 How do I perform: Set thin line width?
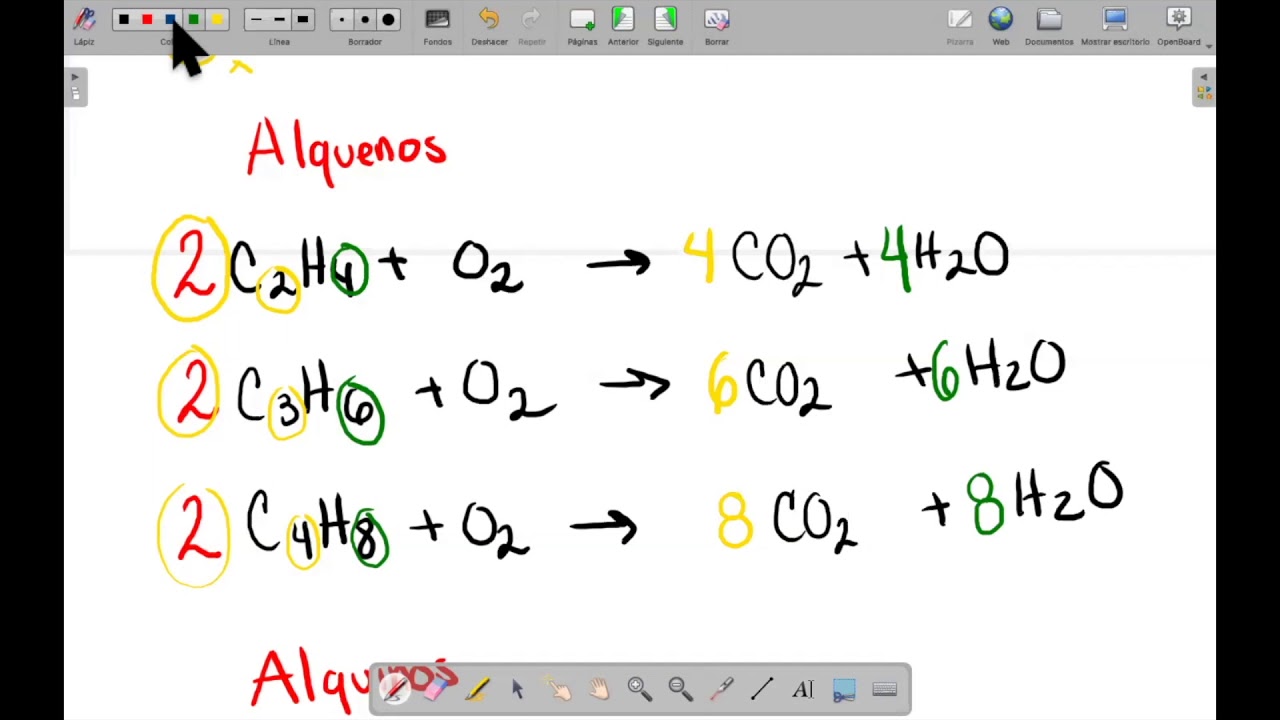tap(256, 19)
